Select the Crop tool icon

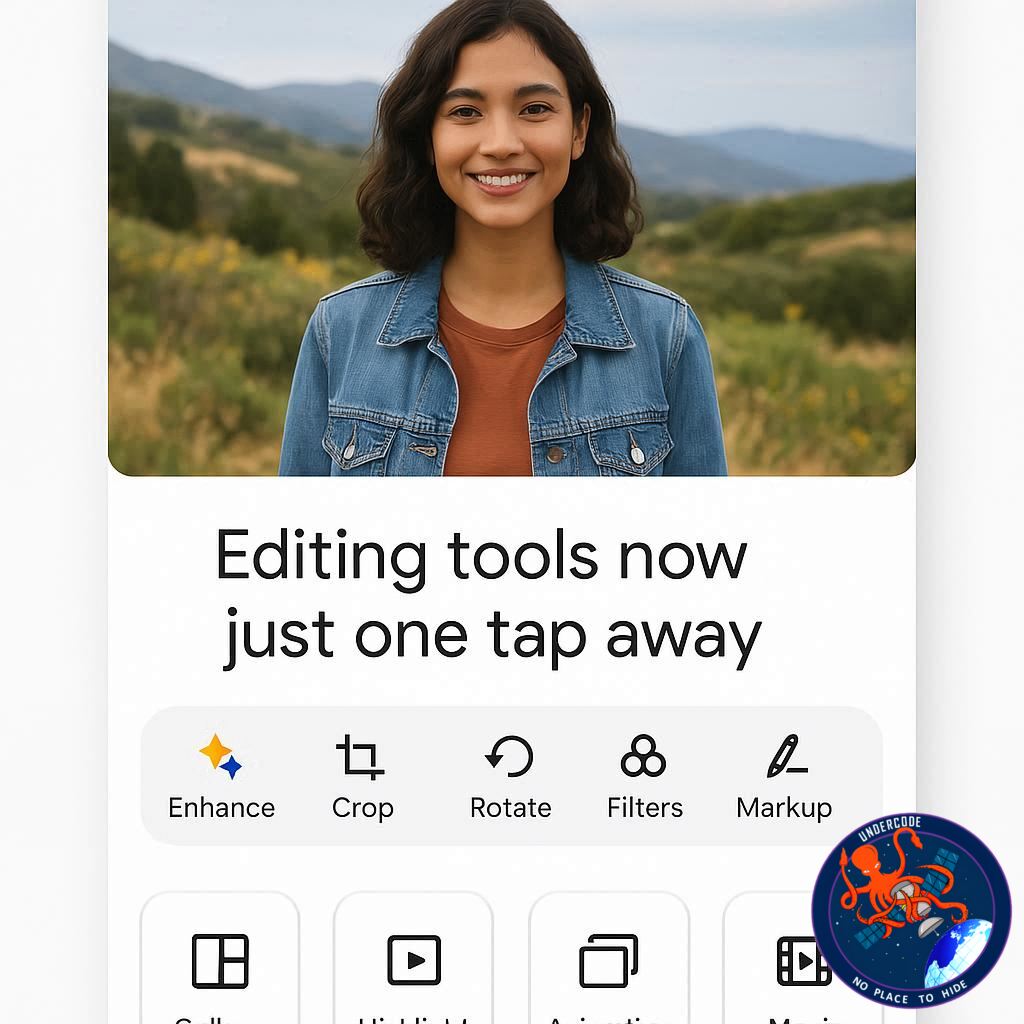pos(360,757)
